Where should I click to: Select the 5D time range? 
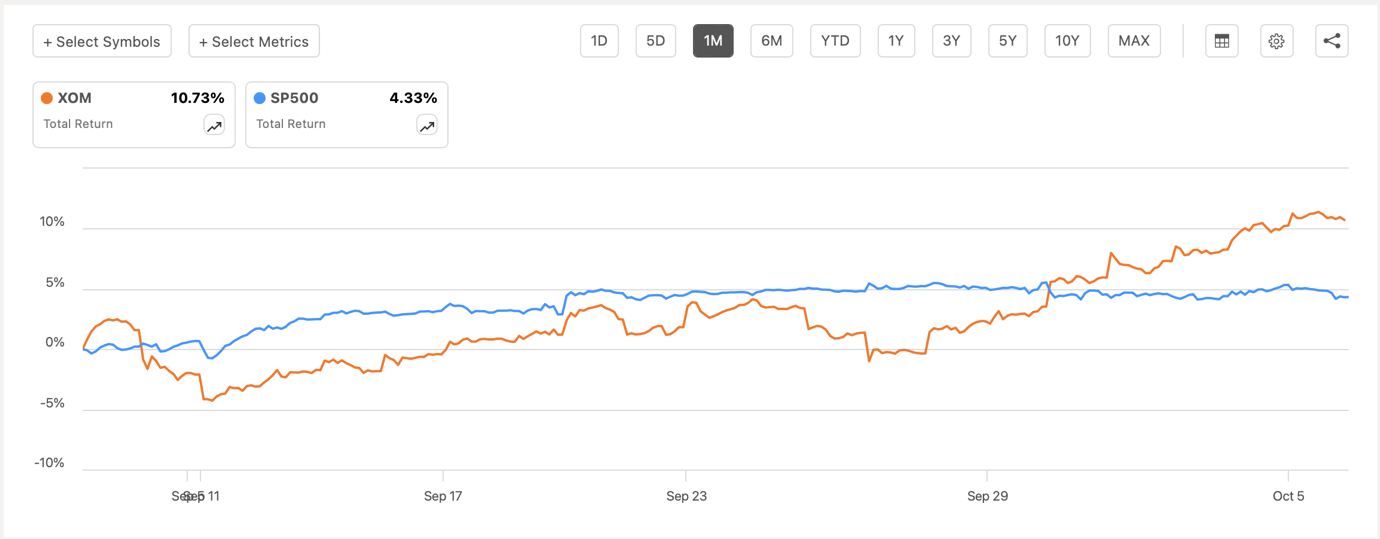(655, 41)
